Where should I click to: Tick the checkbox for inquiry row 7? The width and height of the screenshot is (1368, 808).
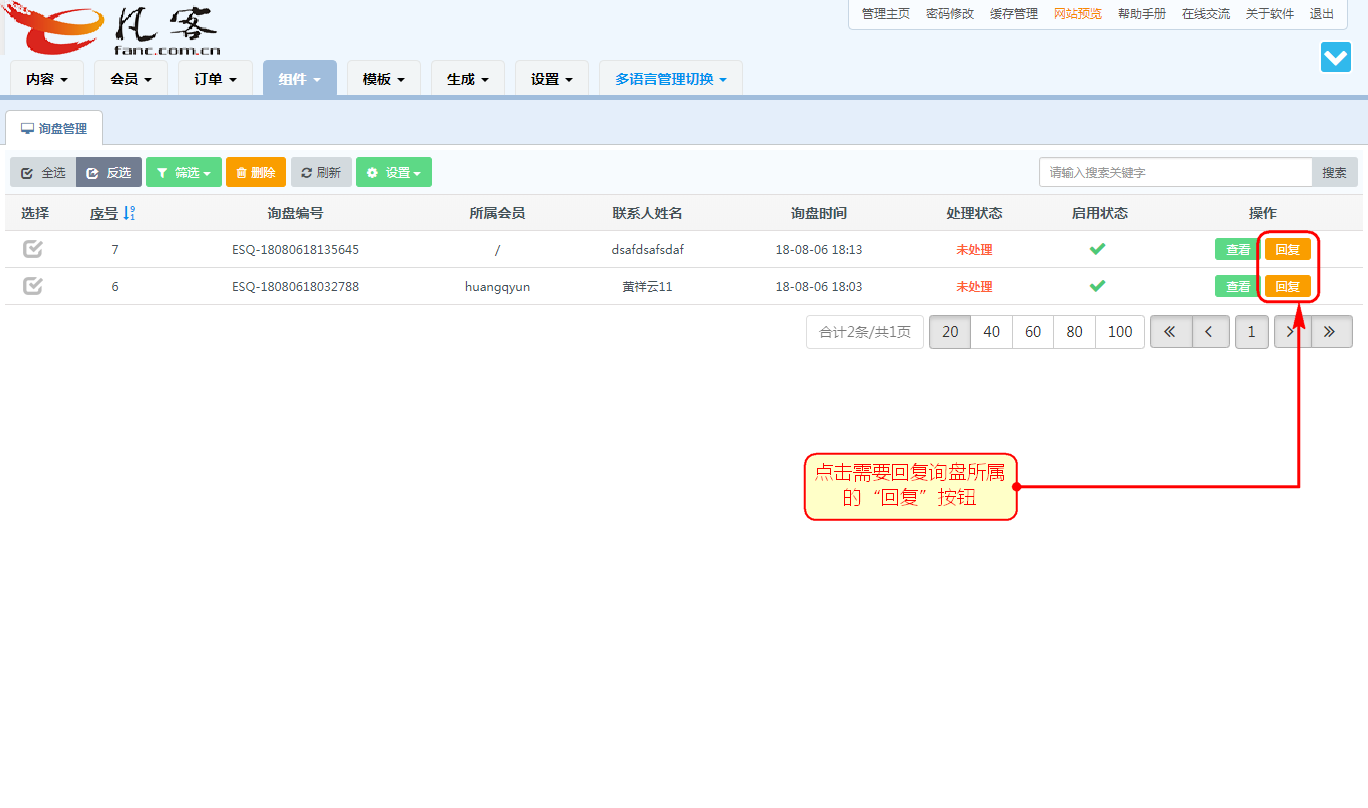click(33, 249)
